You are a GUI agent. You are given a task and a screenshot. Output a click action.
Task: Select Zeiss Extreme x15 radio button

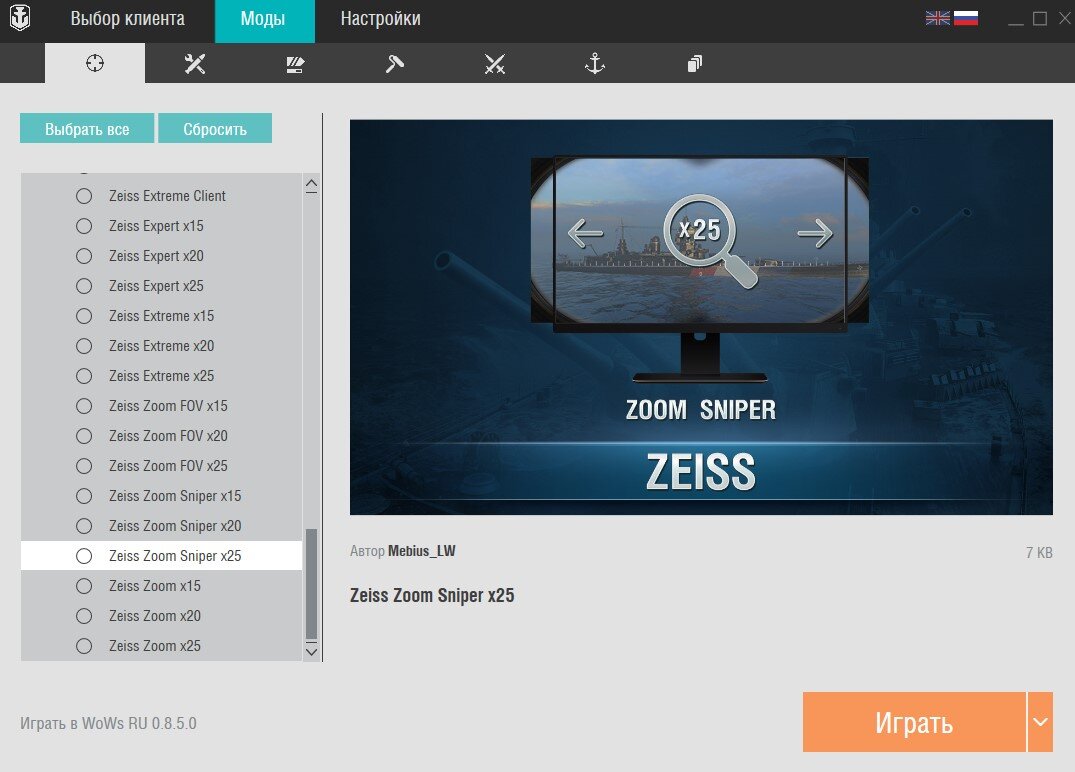click(x=84, y=316)
